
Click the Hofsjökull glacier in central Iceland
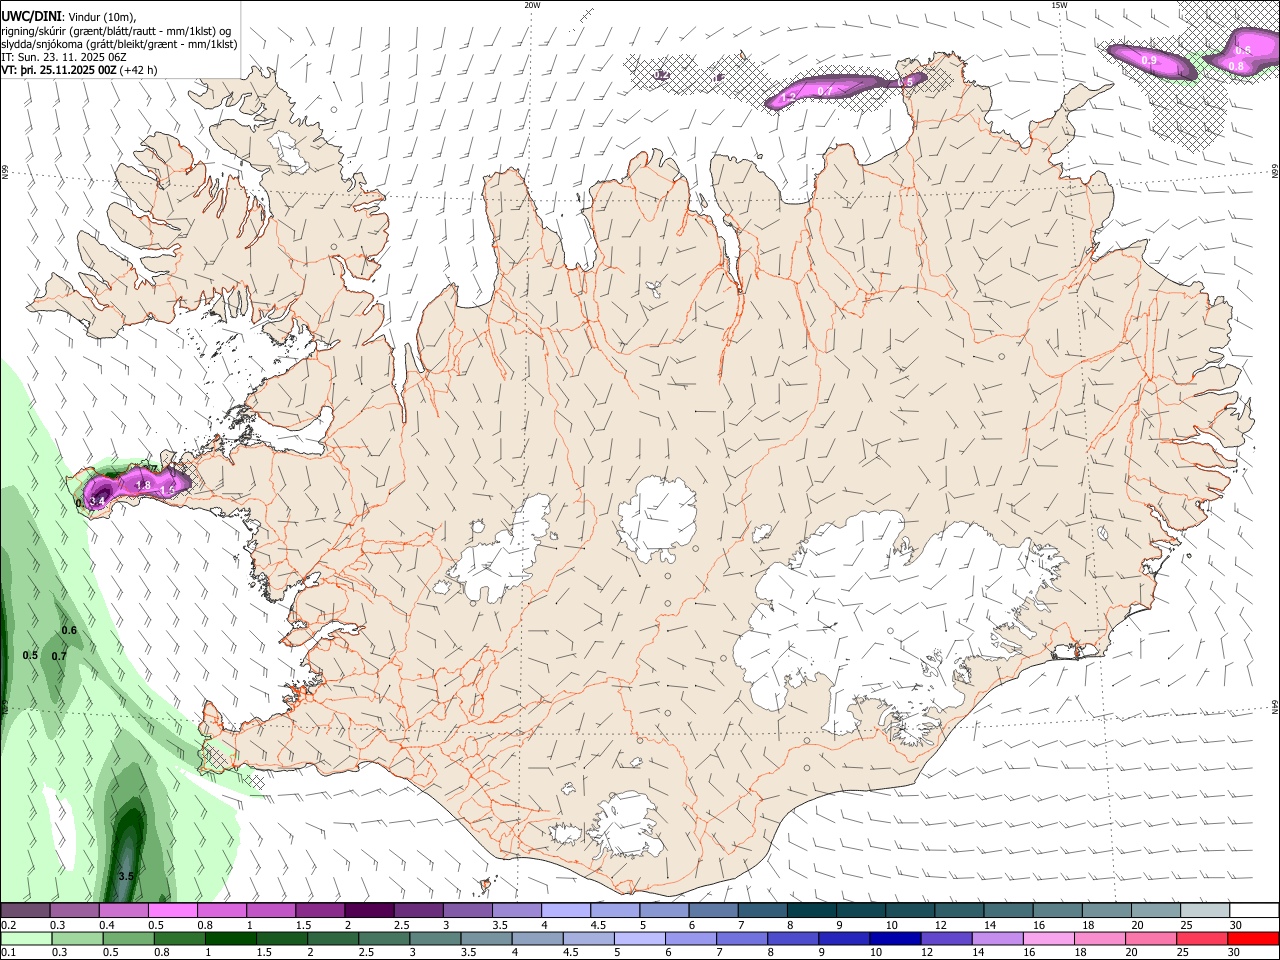[x=657, y=520]
